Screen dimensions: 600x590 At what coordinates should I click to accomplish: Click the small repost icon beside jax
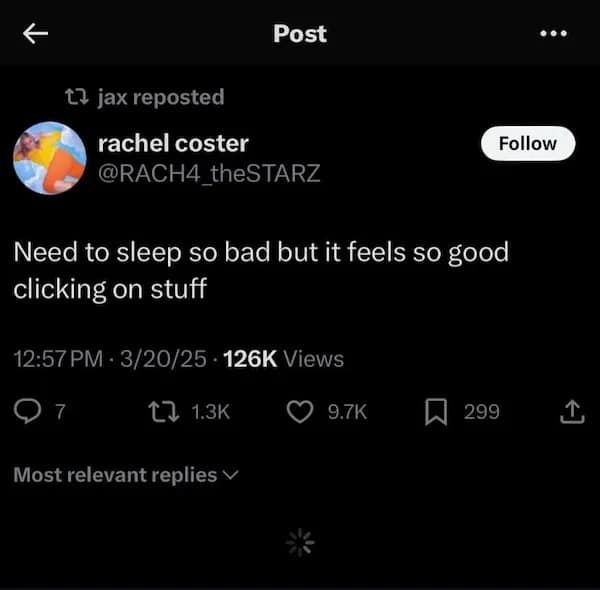coord(74,97)
